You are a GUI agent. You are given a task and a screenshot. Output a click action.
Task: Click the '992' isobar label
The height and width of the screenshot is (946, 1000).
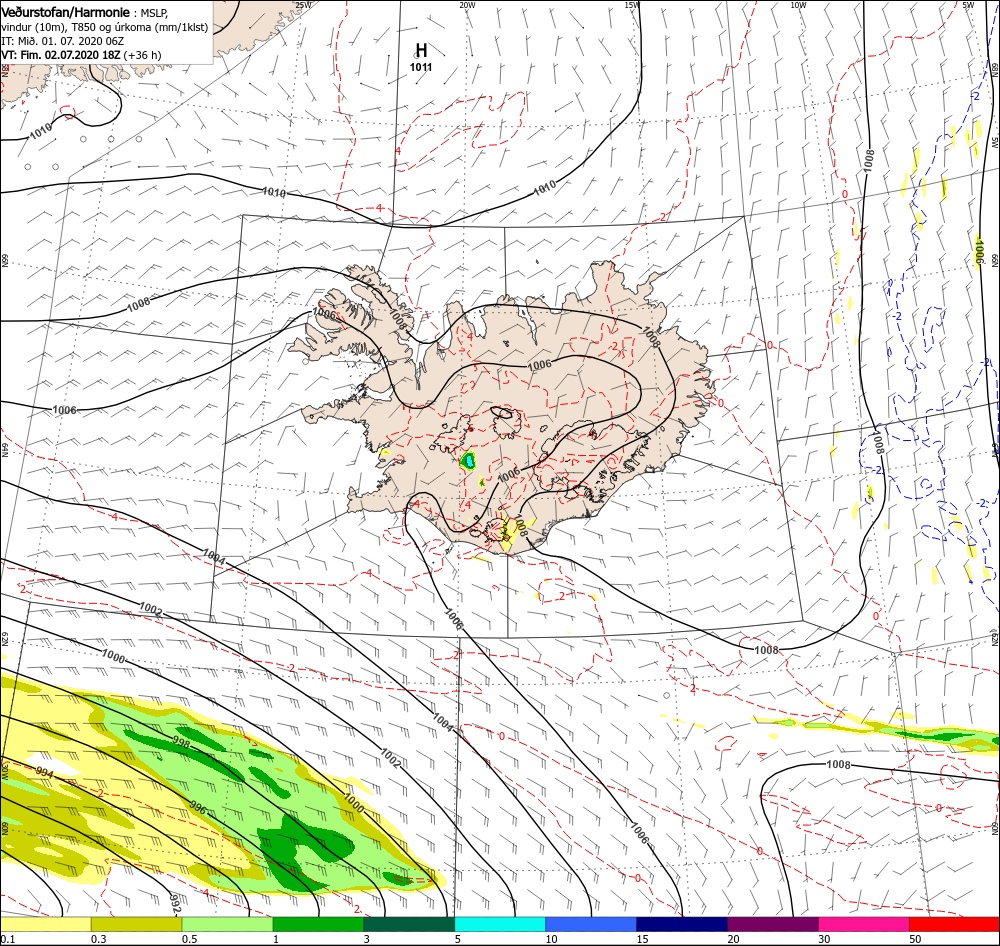point(177,903)
